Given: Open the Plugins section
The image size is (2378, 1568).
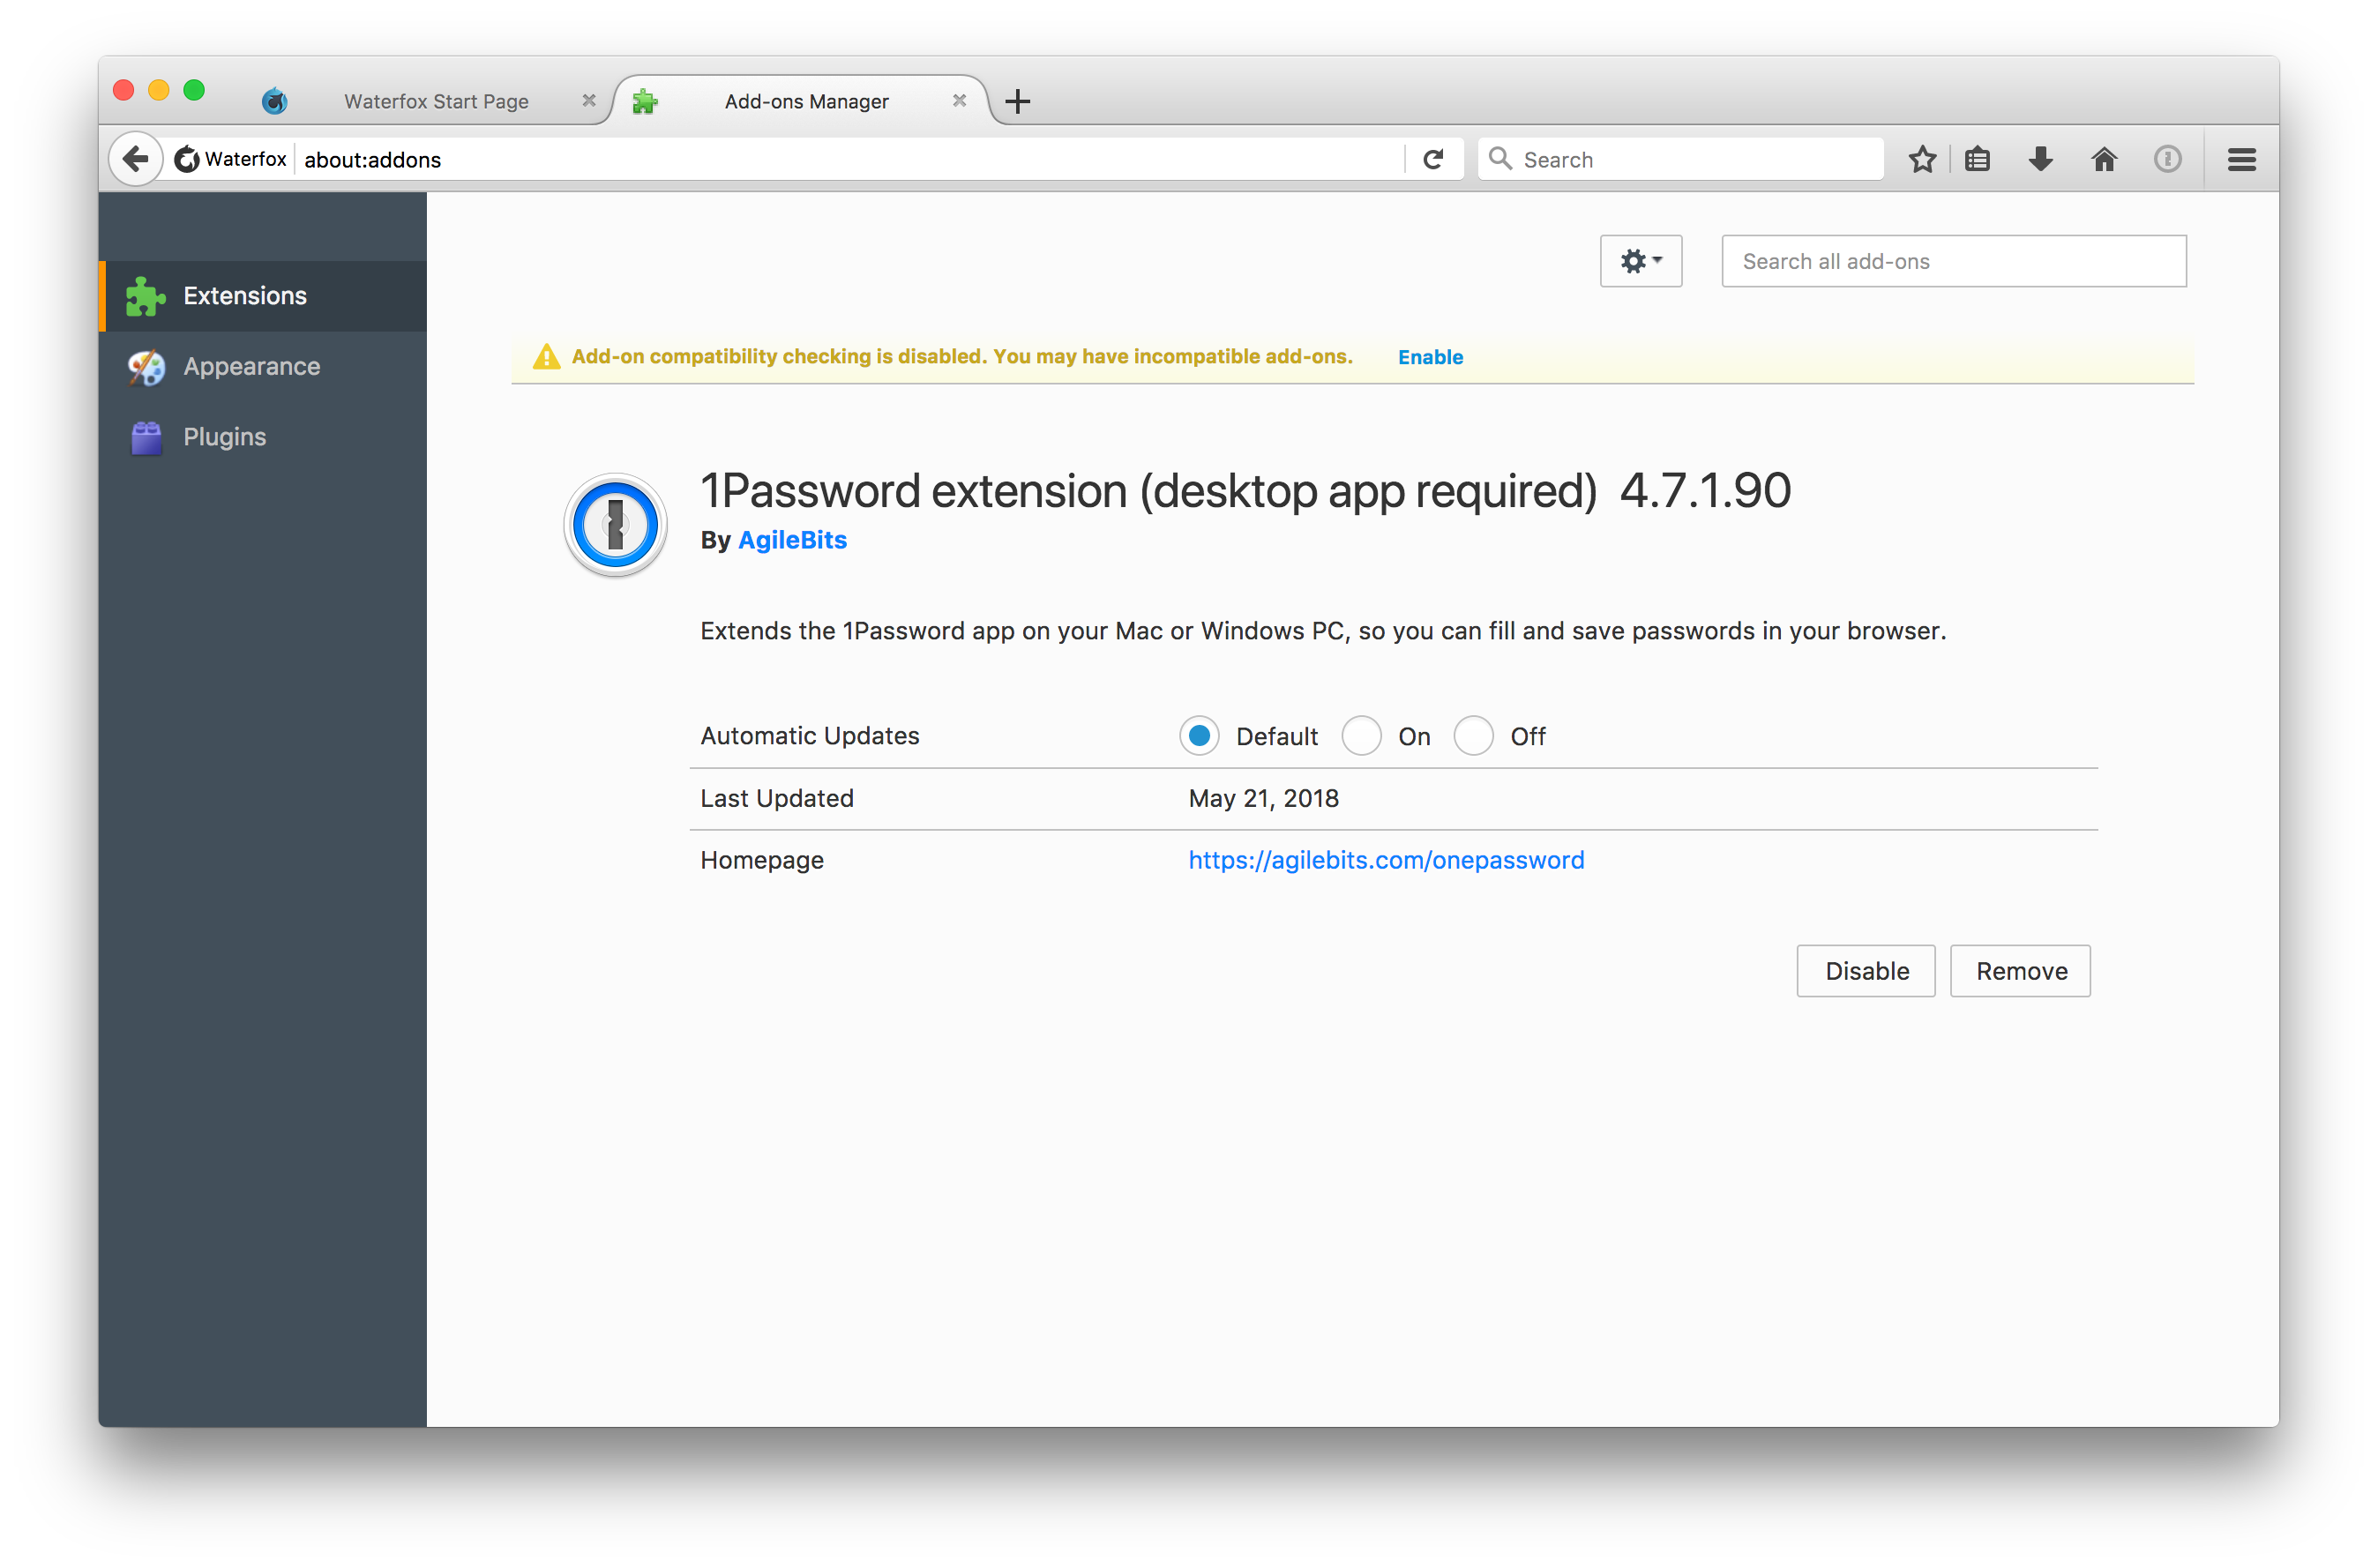Looking at the screenshot, I should pos(224,436).
